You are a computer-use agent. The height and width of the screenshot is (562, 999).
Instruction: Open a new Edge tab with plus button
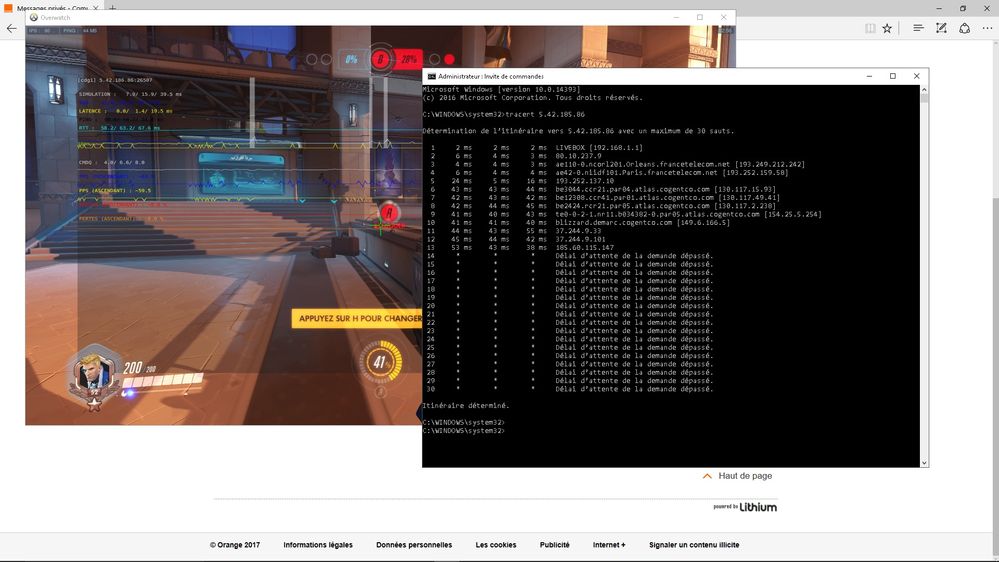(x=112, y=8)
